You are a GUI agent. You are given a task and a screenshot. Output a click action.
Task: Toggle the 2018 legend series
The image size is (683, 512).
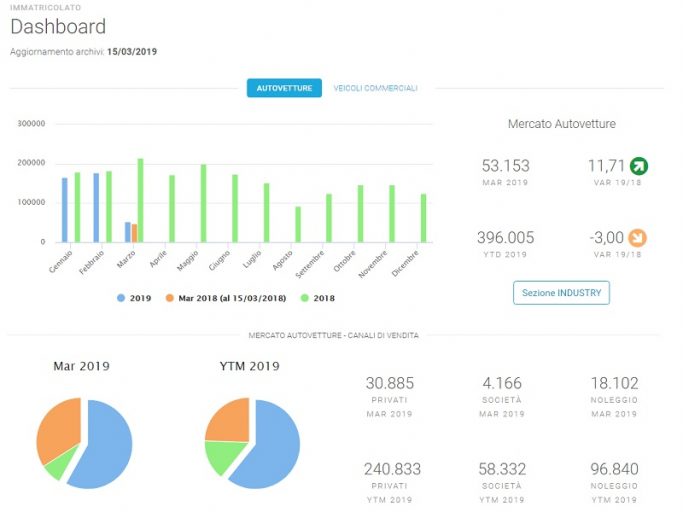click(x=318, y=298)
